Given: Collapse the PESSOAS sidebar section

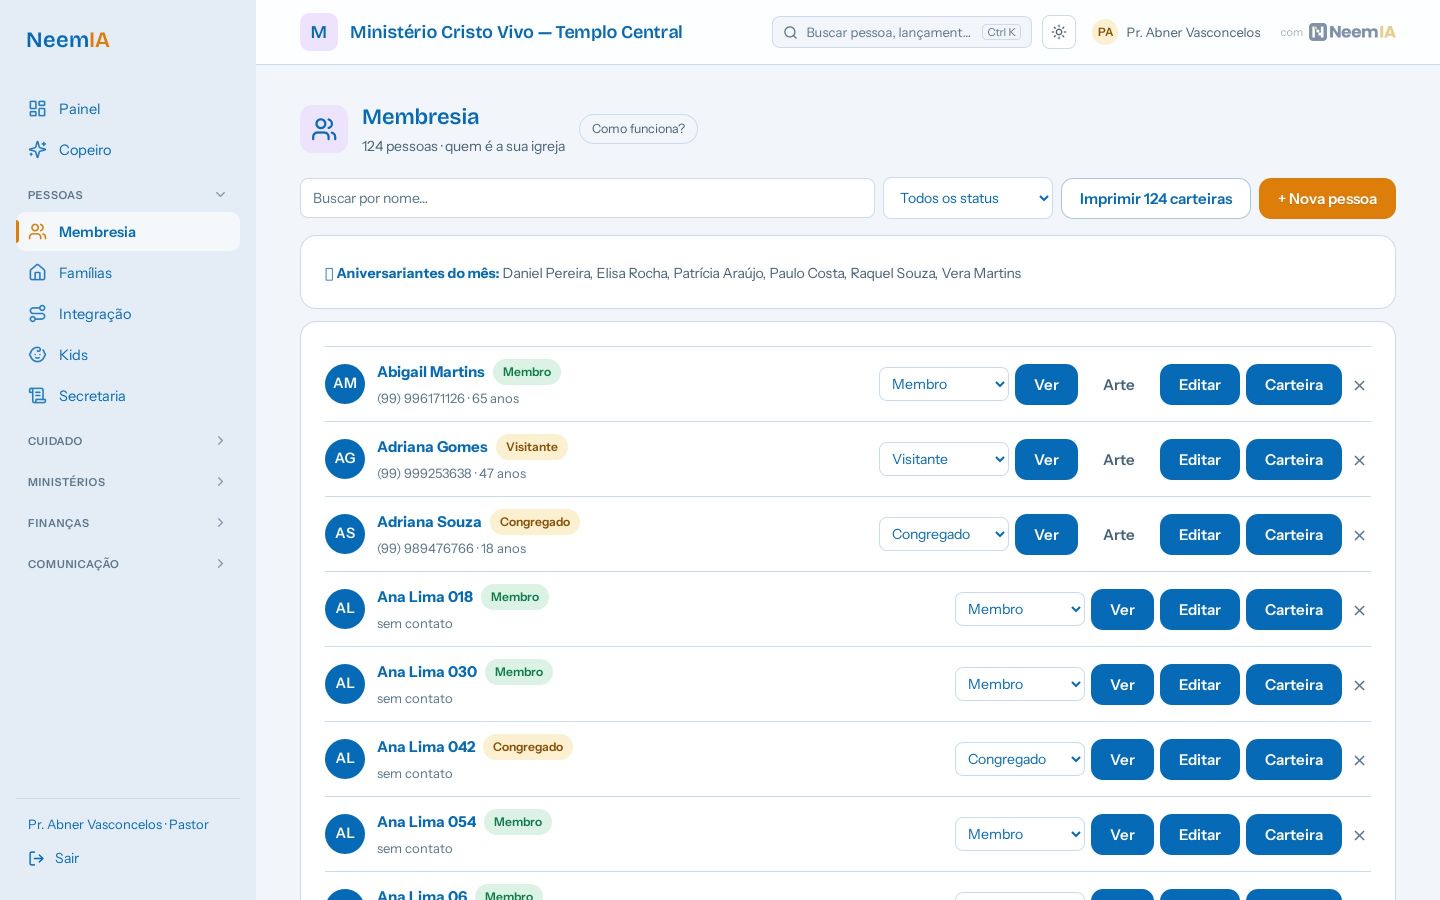Looking at the screenshot, I should pyautogui.click(x=128, y=195).
